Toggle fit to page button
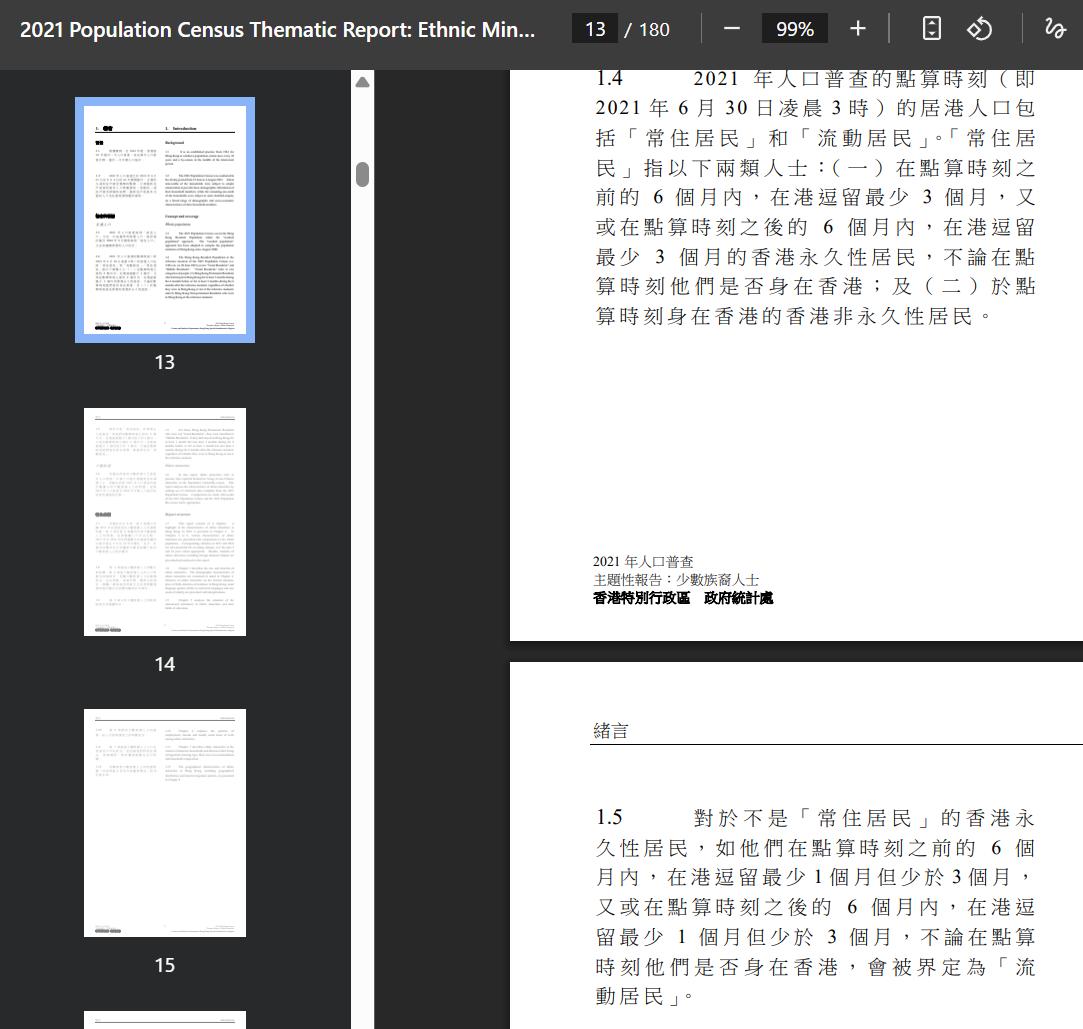 (932, 29)
